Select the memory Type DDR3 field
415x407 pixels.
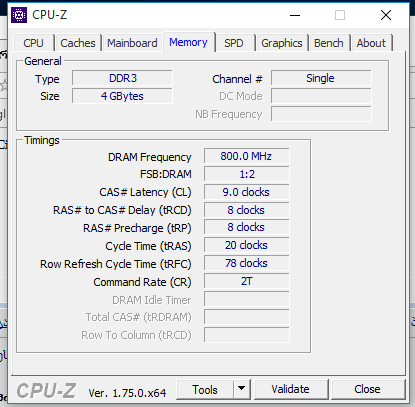(x=122, y=78)
